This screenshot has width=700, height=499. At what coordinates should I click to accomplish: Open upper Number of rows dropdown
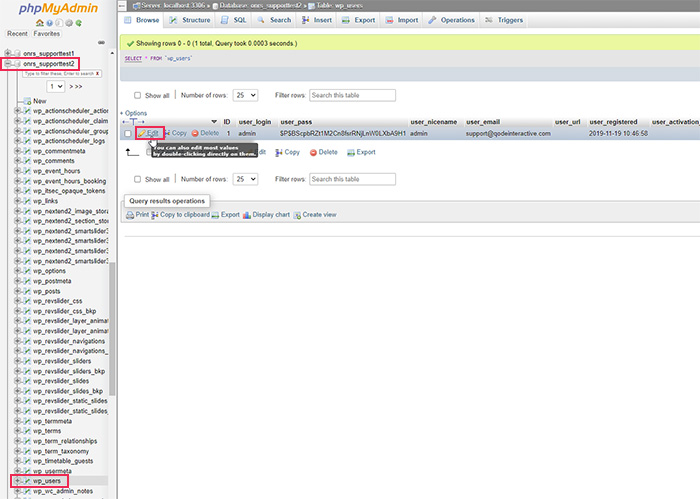pos(246,95)
